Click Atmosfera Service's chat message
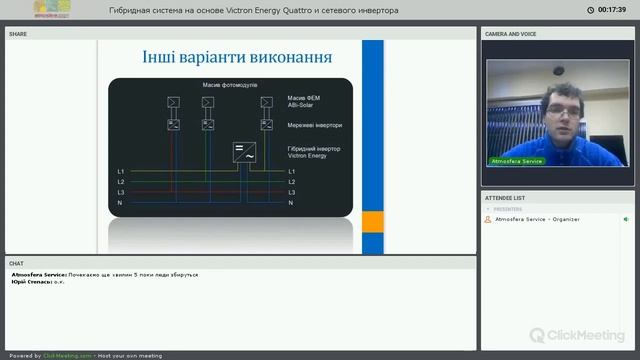Image resolution: width=640 pixels, height=360 pixels. point(105,275)
